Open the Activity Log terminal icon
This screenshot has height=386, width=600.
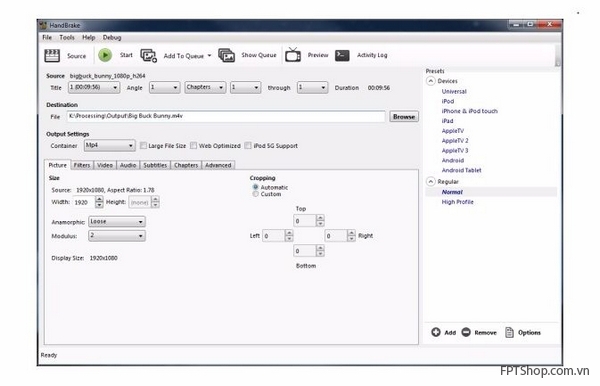[342, 55]
